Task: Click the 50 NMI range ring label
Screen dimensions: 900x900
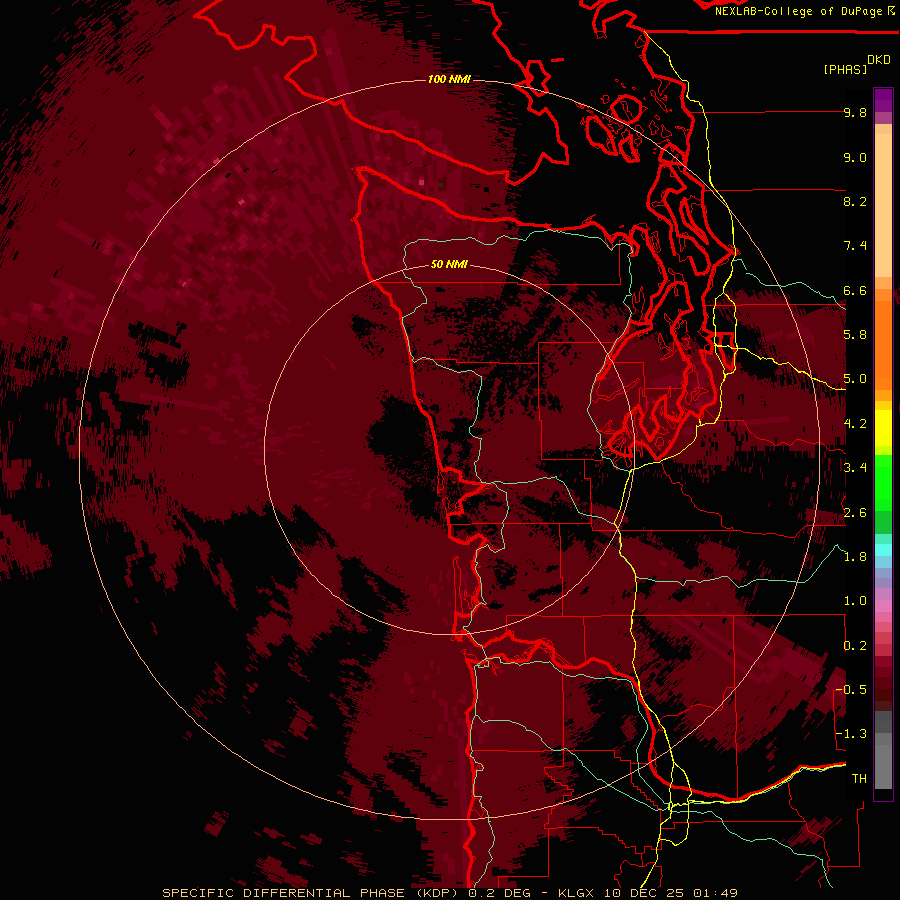Action: point(449,264)
